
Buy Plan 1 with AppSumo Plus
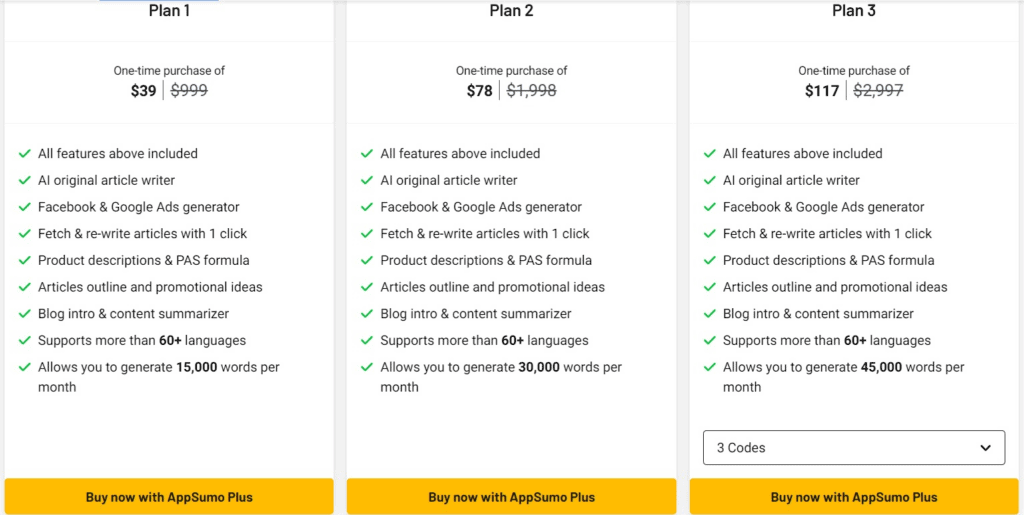click(x=169, y=497)
